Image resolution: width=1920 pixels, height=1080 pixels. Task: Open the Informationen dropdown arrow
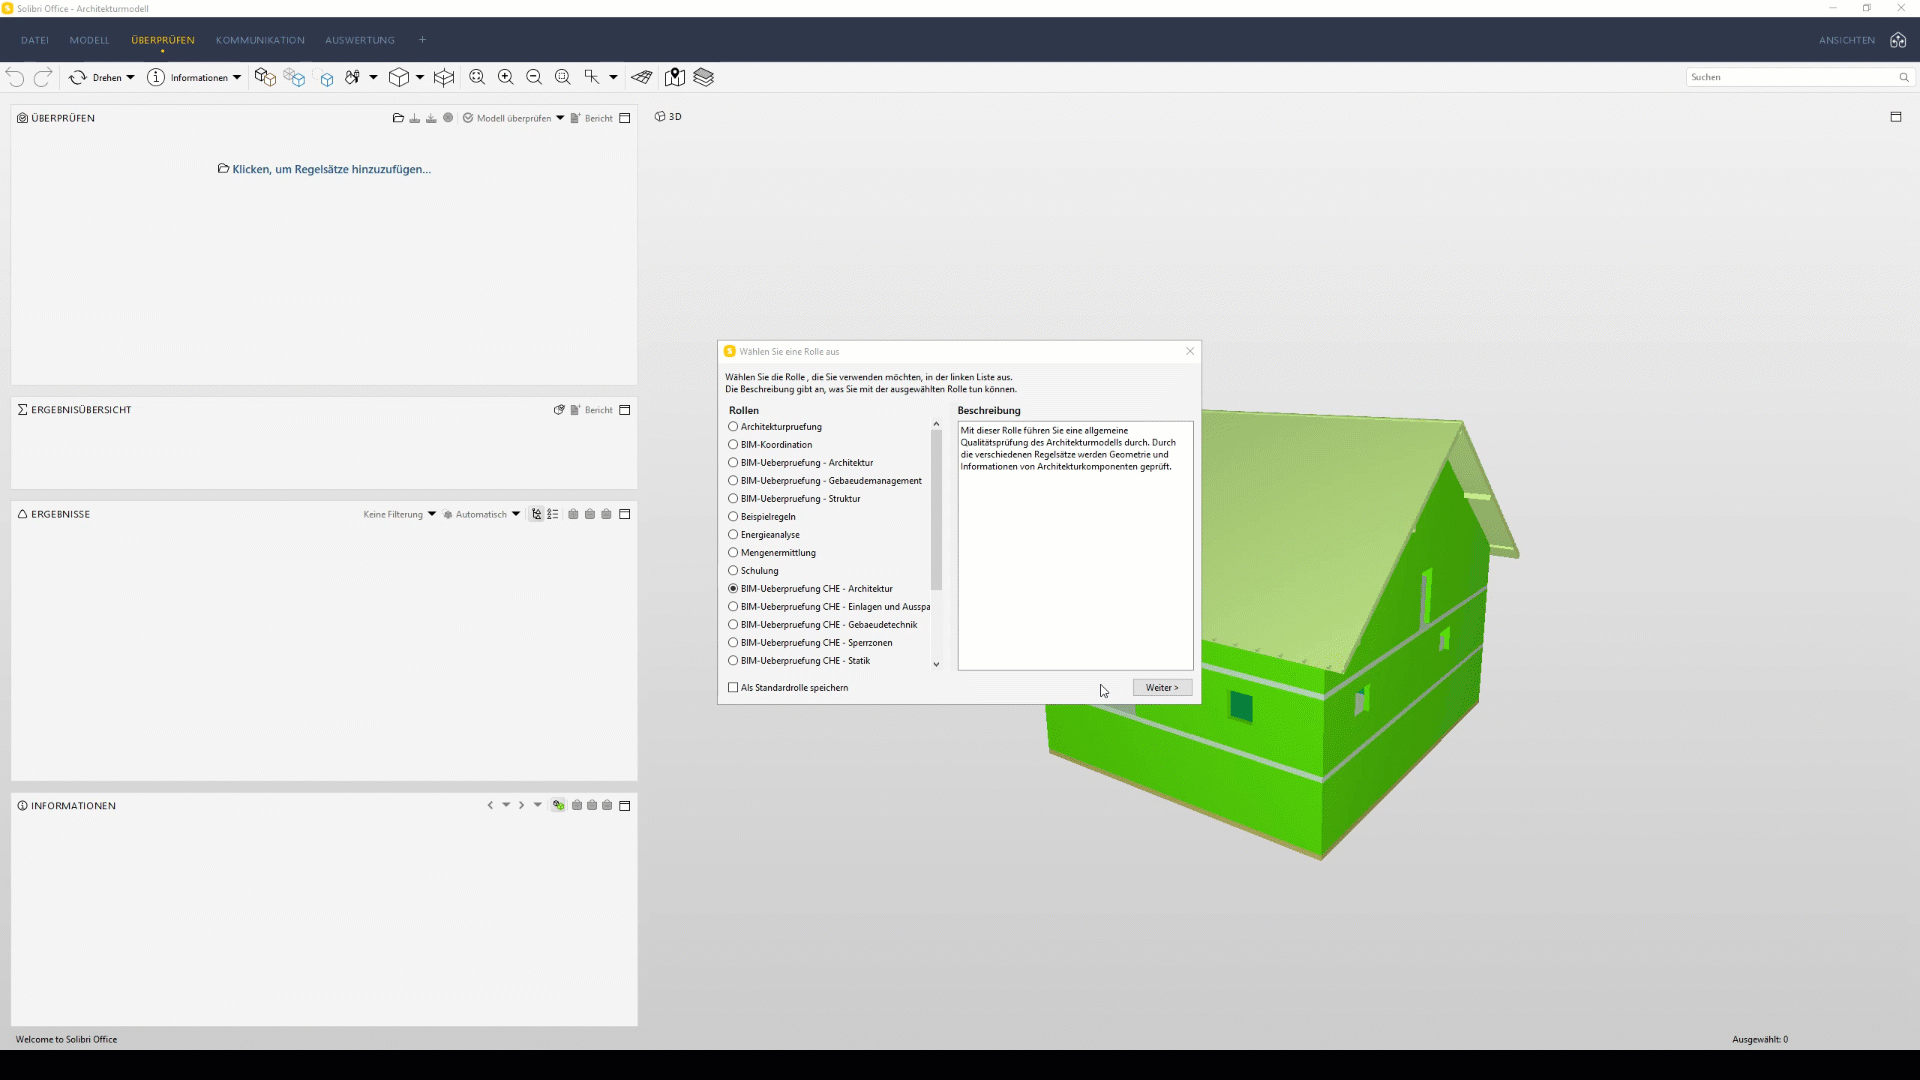click(237, 77)
